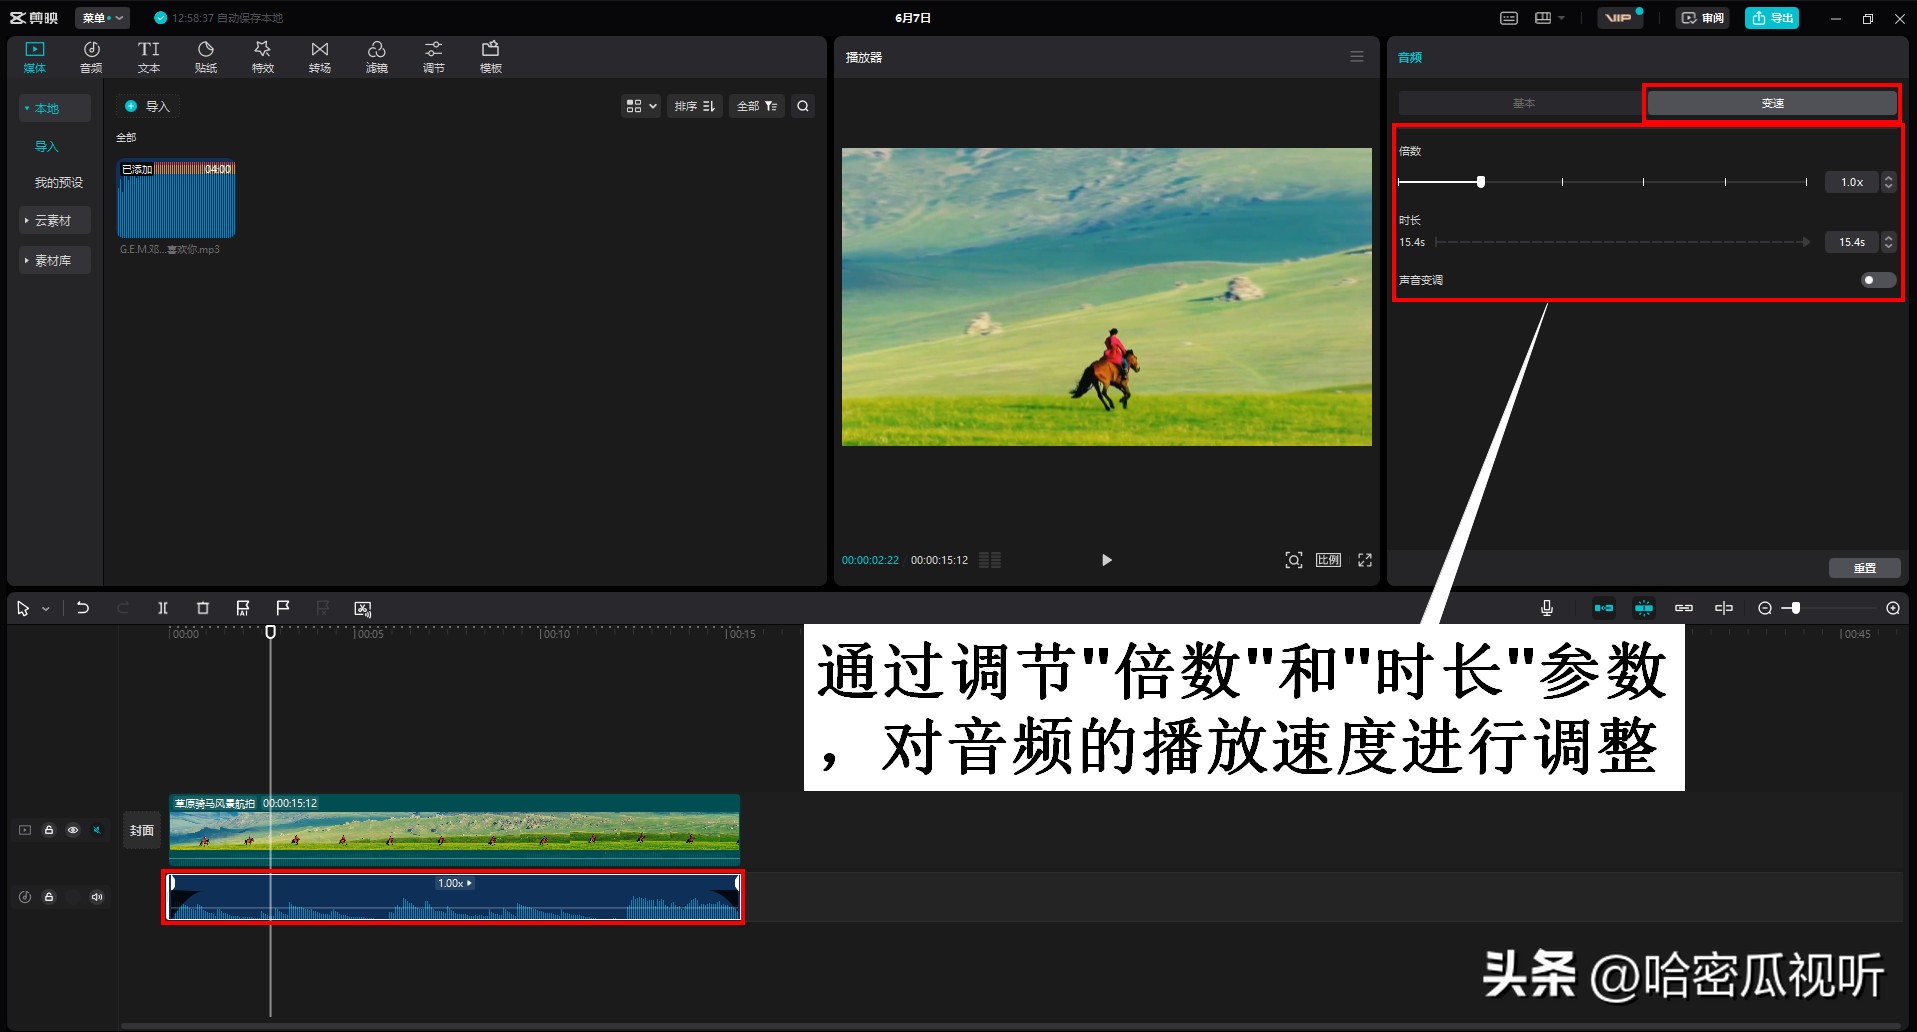The width and height of the screenshot is (1917, 1032).
Task: Open the 全部 filter dropdown
Action: [756, 106]
